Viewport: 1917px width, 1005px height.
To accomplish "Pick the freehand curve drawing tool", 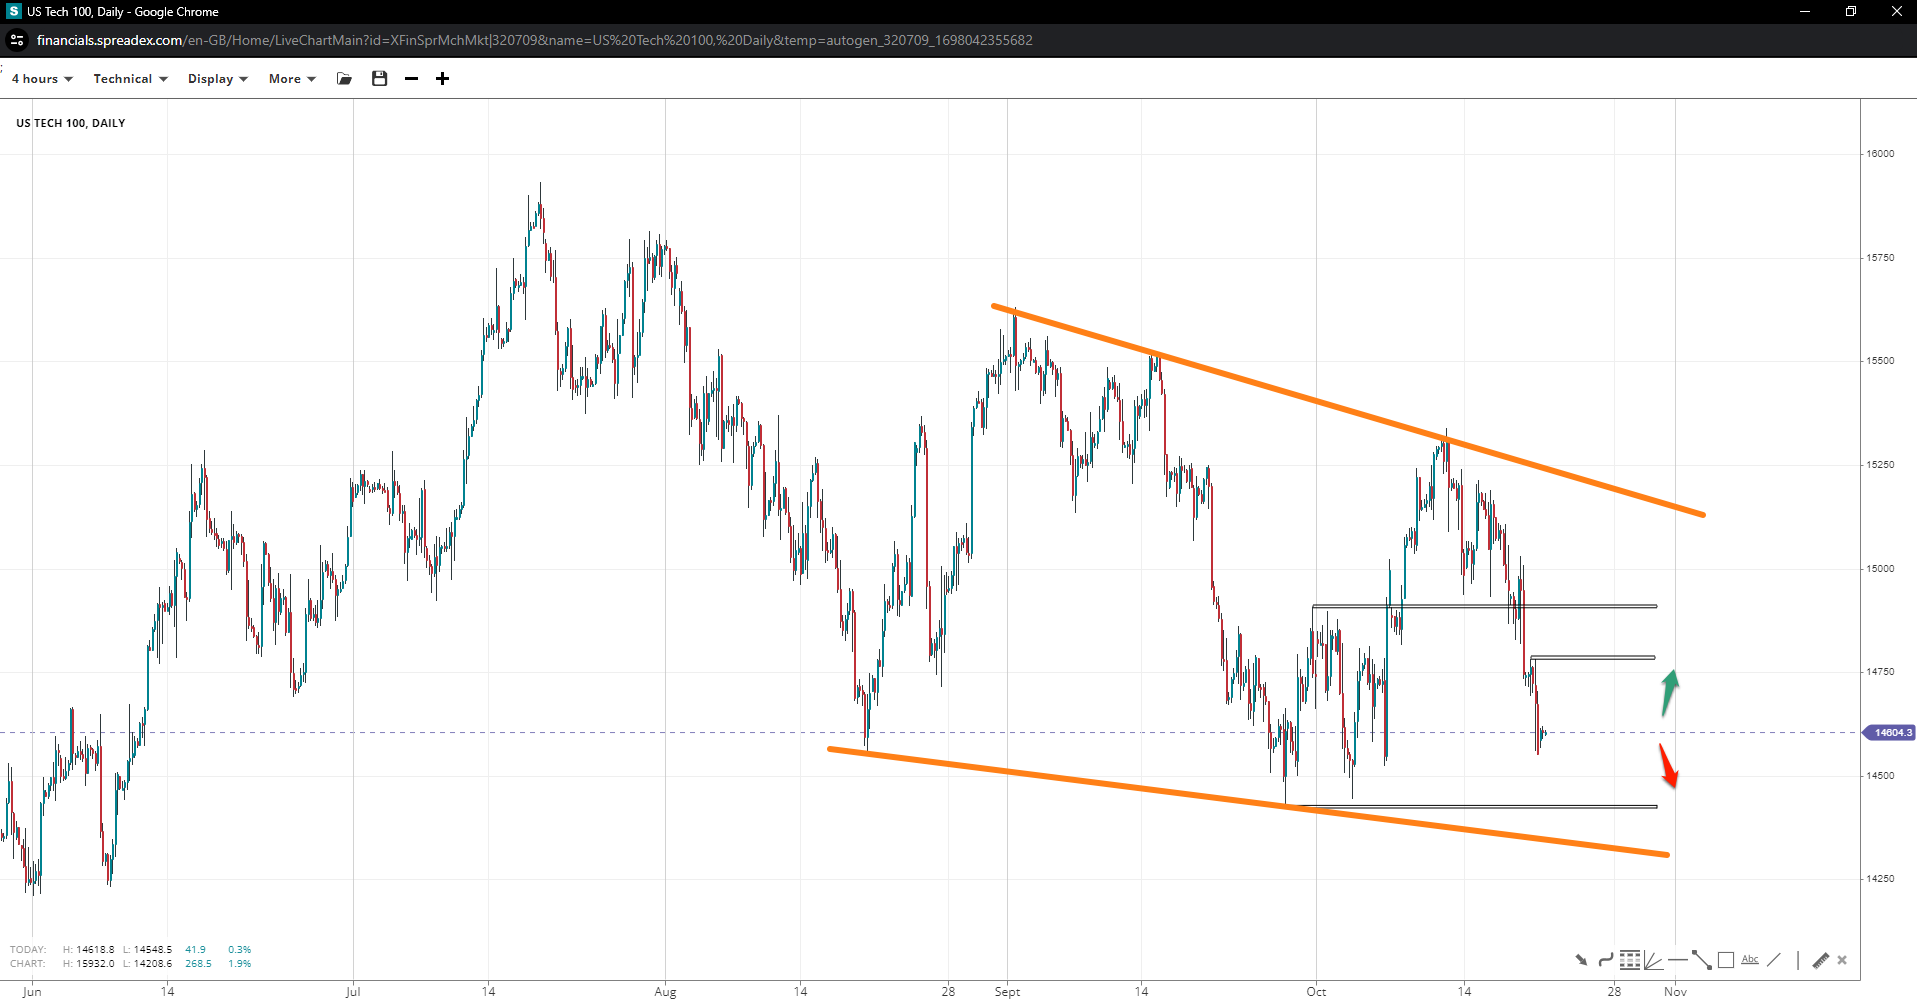I will point(1605,960).
